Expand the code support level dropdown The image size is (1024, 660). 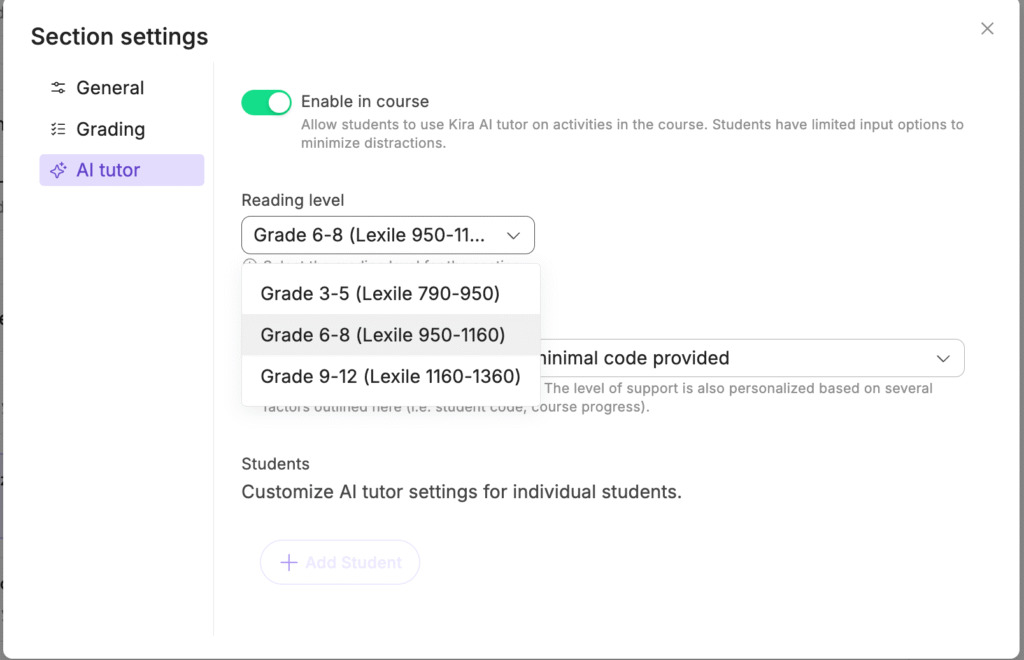(750, 358)
